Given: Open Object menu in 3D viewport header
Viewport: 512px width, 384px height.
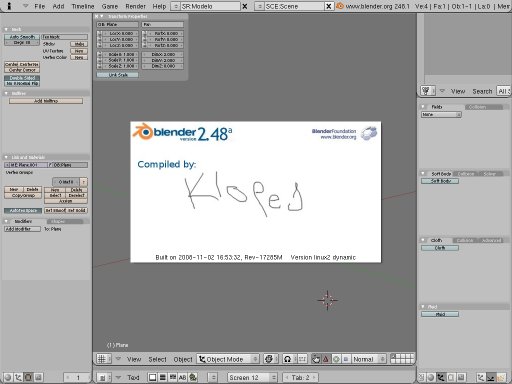Looking at the screenshot, I should (x=183, y=359).
